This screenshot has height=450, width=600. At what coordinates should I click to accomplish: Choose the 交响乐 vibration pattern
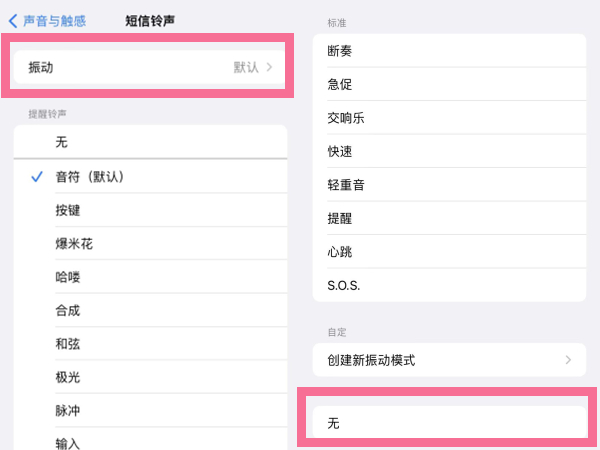click(448, 118)
